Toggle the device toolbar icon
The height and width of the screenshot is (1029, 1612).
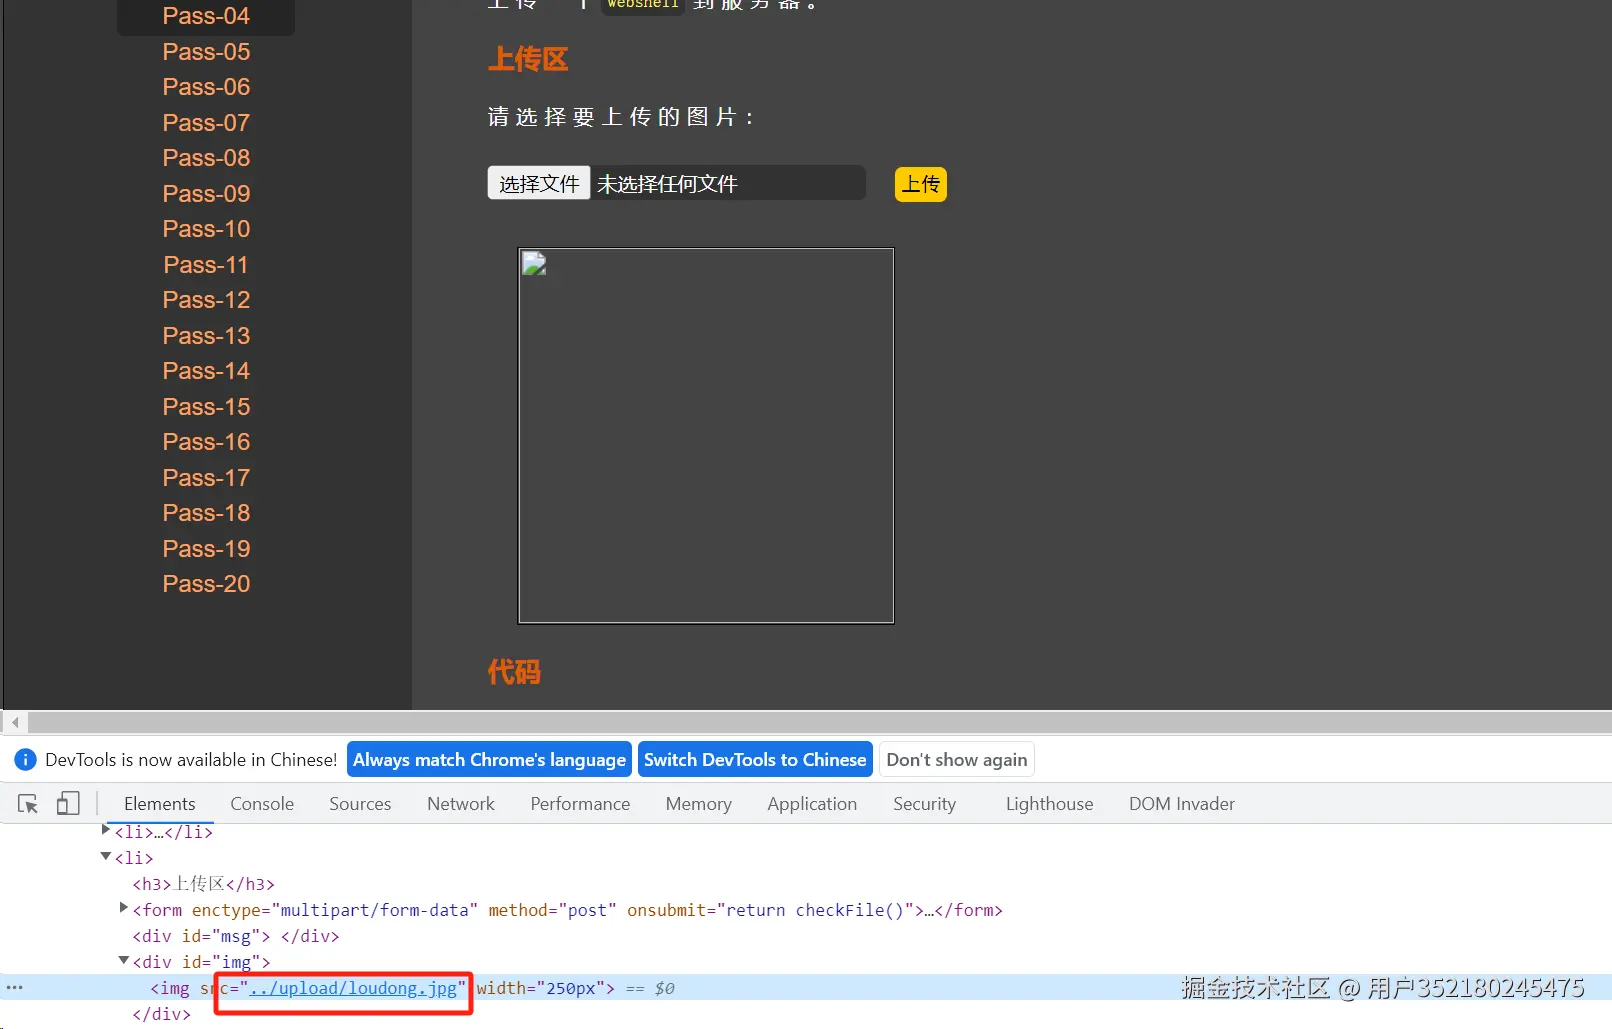click(68, 804)
